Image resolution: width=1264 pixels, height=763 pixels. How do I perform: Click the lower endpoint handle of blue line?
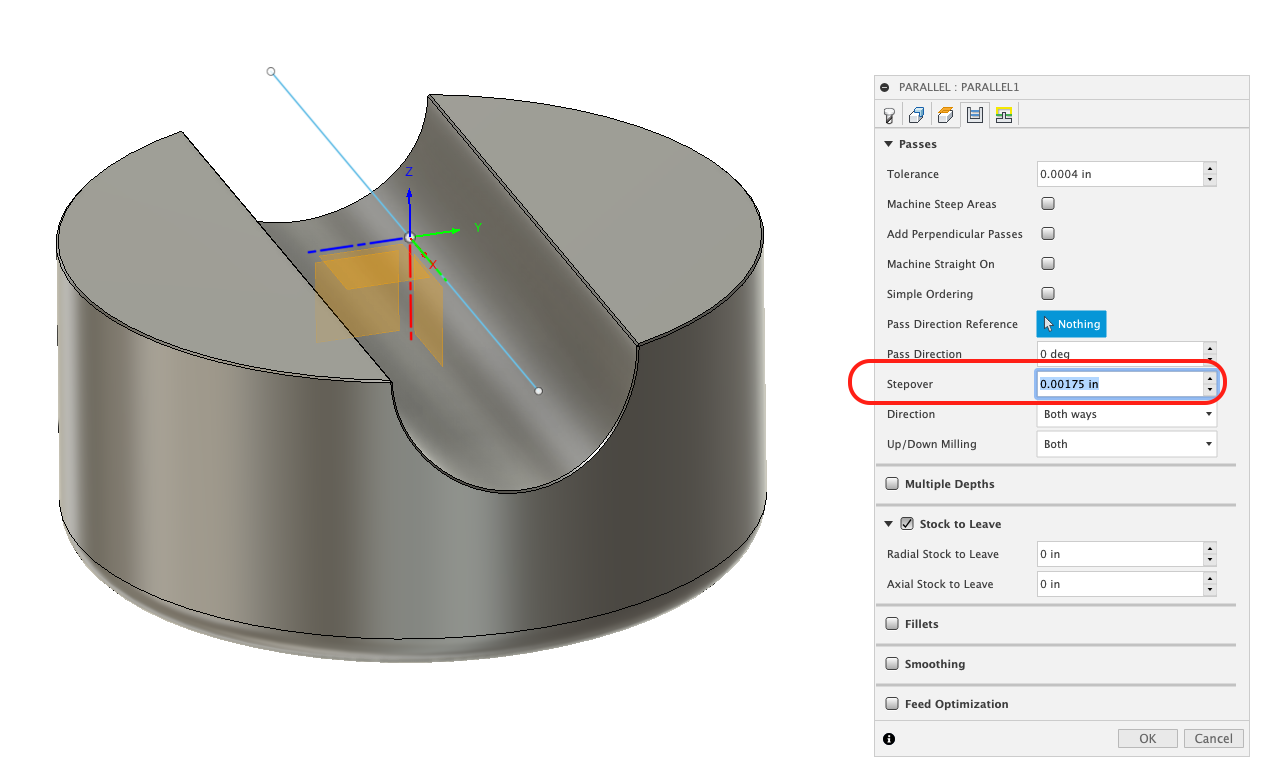(539, 391)
